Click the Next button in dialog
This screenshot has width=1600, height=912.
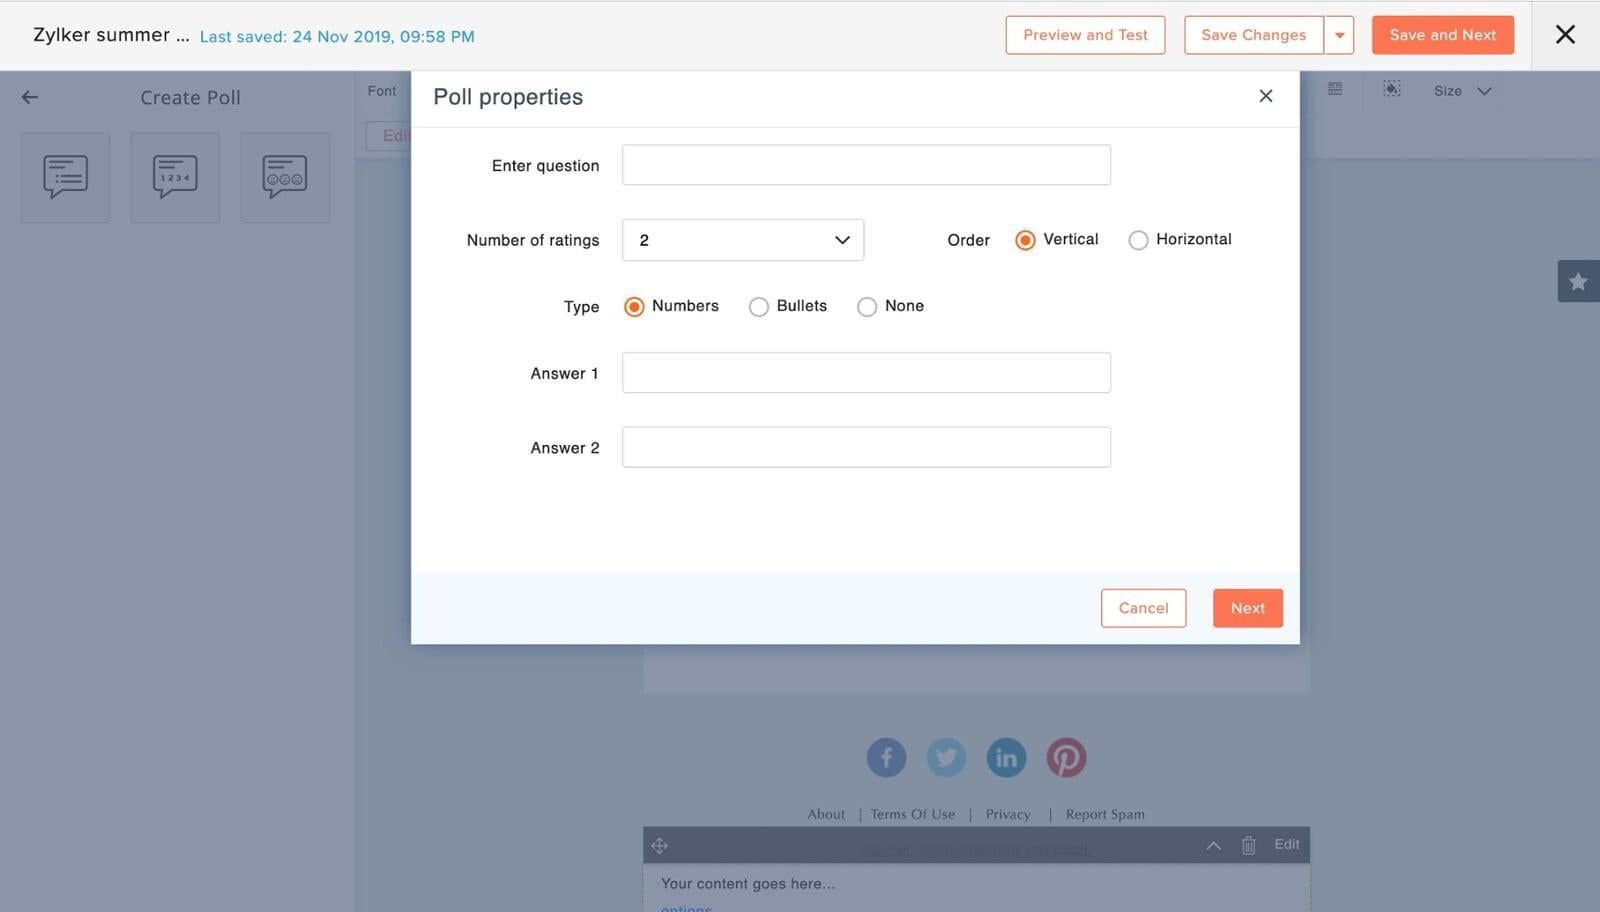[1247, 608]
